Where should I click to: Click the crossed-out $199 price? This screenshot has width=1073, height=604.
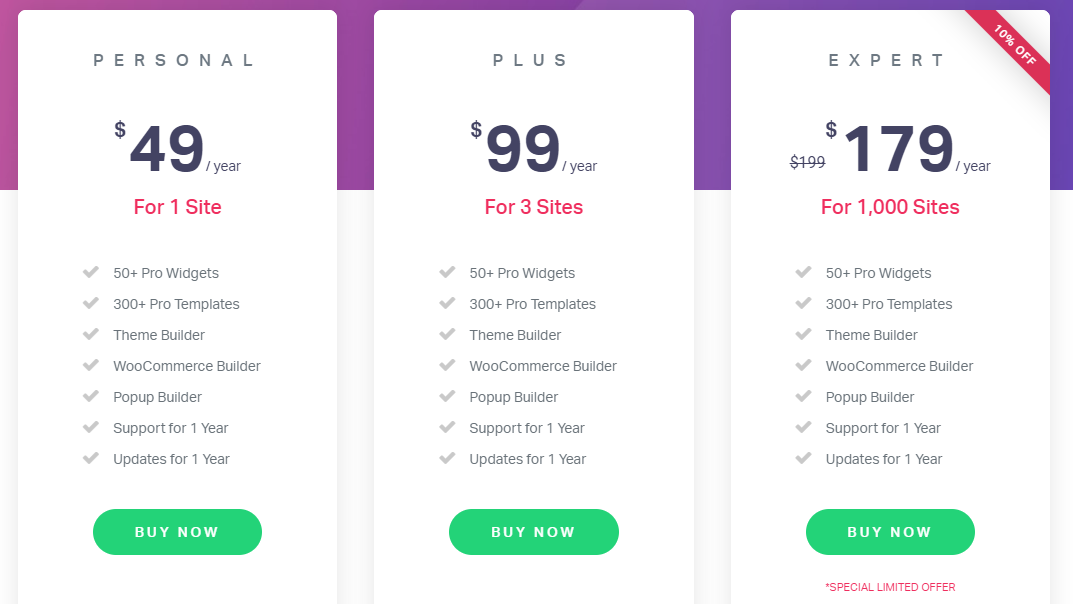[807, 162]
